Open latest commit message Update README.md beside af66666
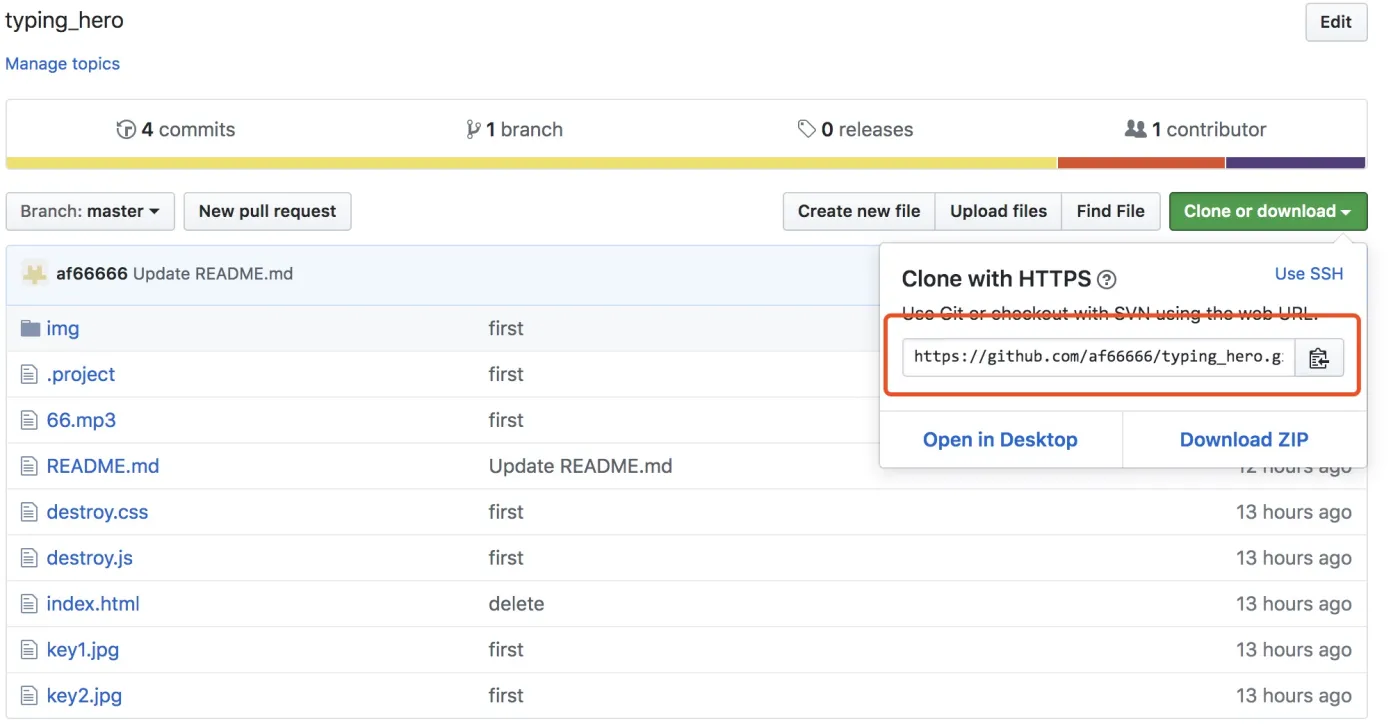1400x726 pixels. coord(213,274)
